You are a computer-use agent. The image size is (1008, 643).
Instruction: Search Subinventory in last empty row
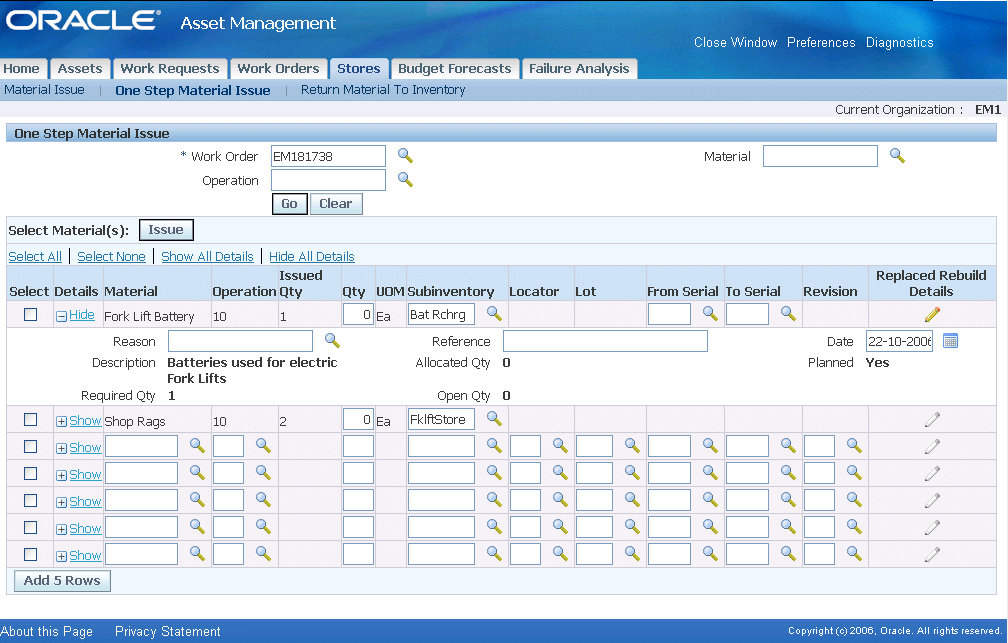pyautogui.click(x=494, y=554)
